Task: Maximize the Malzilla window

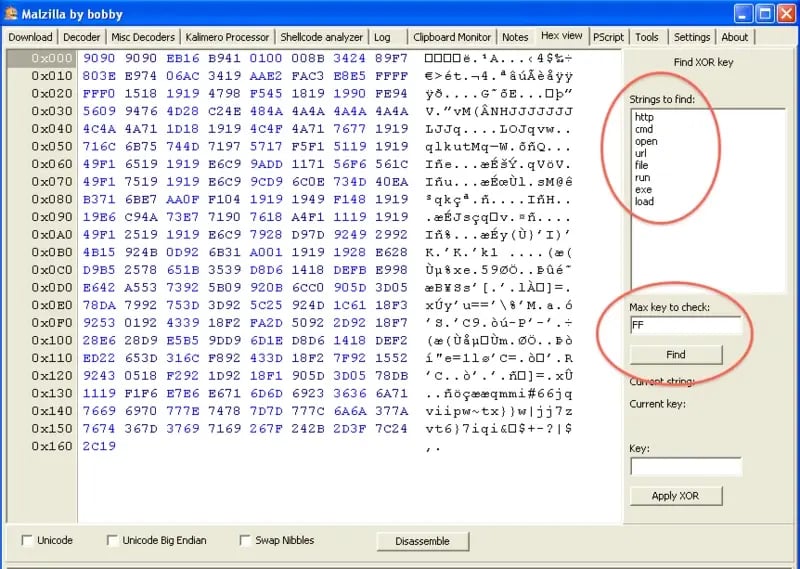Action: point(765,13)
